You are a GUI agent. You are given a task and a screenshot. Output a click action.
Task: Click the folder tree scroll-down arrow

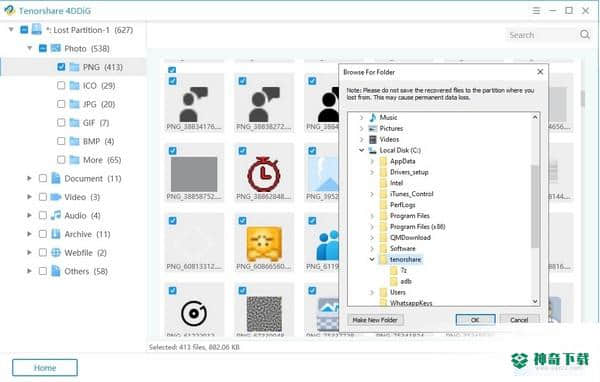535,301
